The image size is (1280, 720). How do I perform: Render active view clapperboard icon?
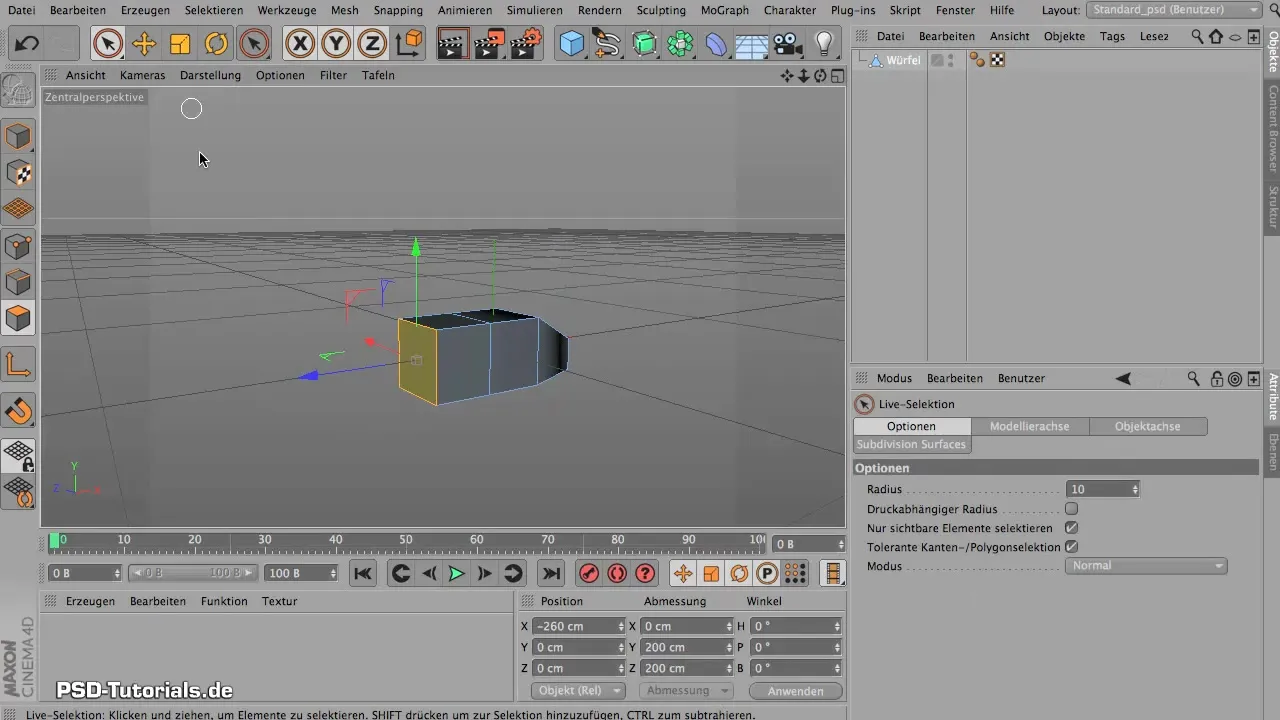tap(454, 44)
